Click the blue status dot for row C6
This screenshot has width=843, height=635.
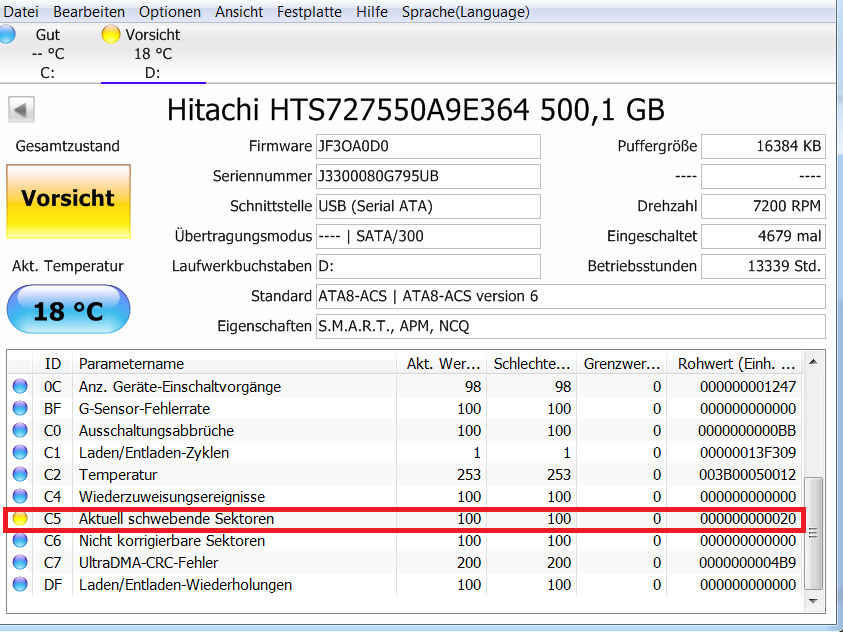20,540
